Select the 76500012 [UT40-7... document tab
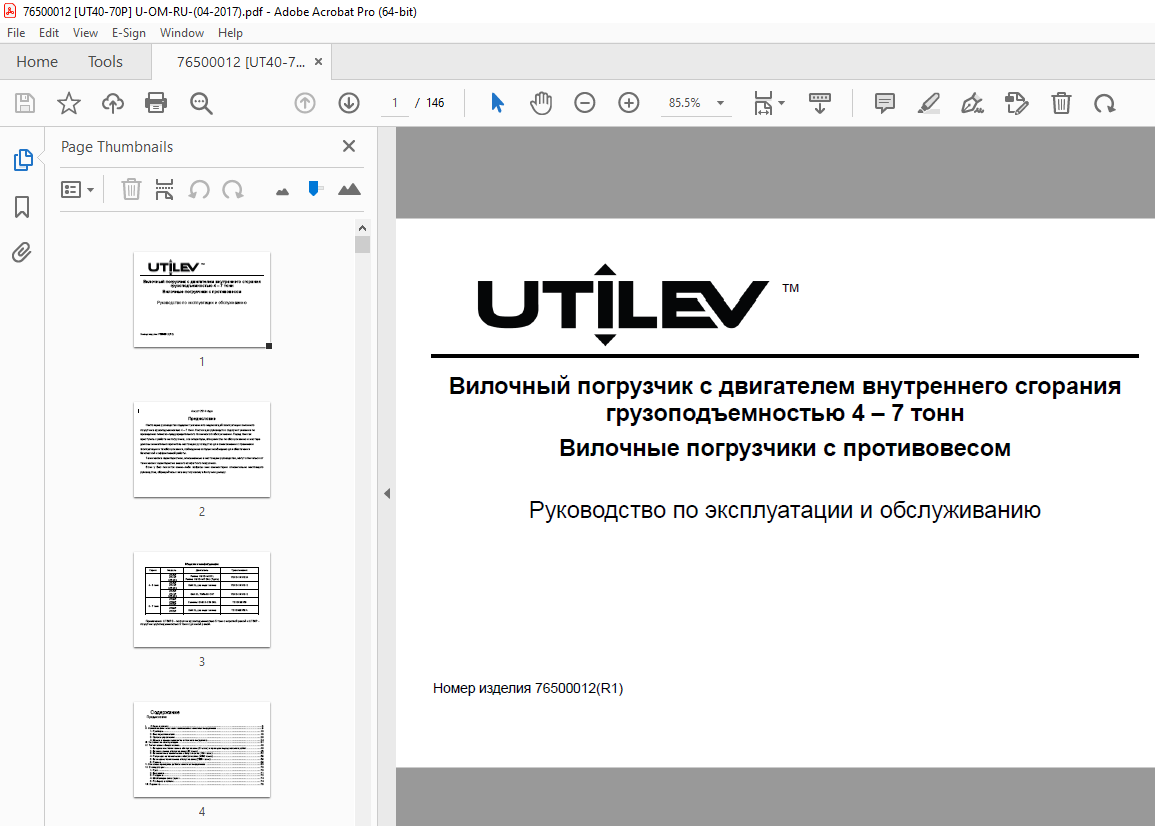1155x826 pixels. pos(240,62)
